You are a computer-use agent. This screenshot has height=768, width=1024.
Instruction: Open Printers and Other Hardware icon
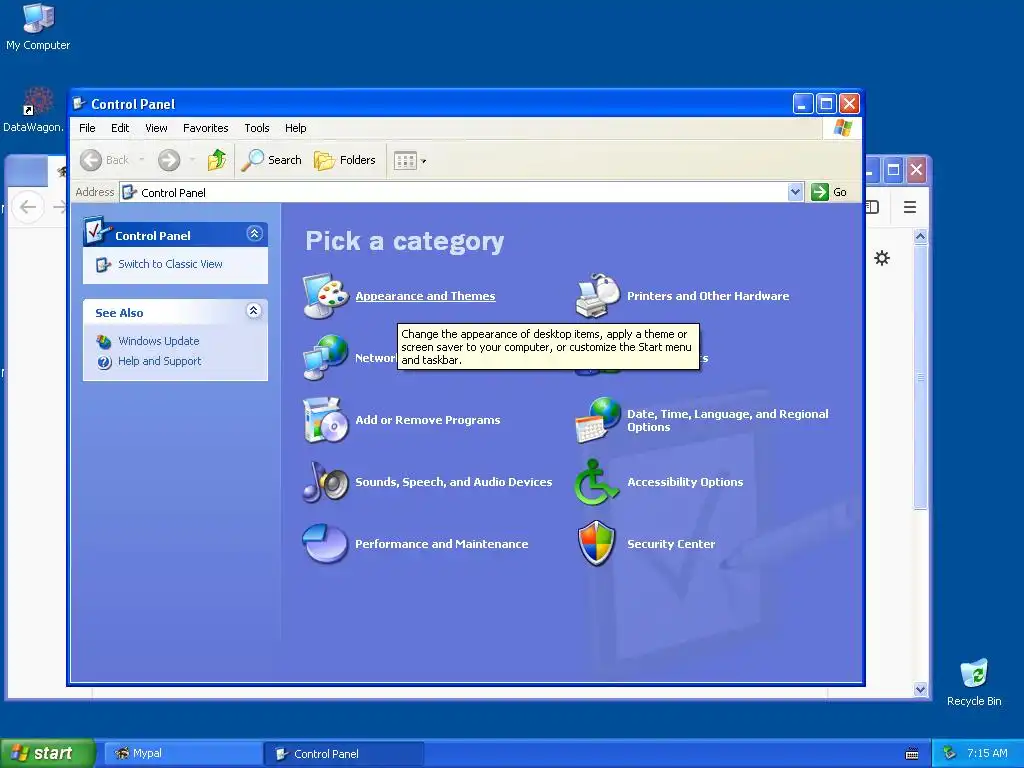click(x=598, y=296)
